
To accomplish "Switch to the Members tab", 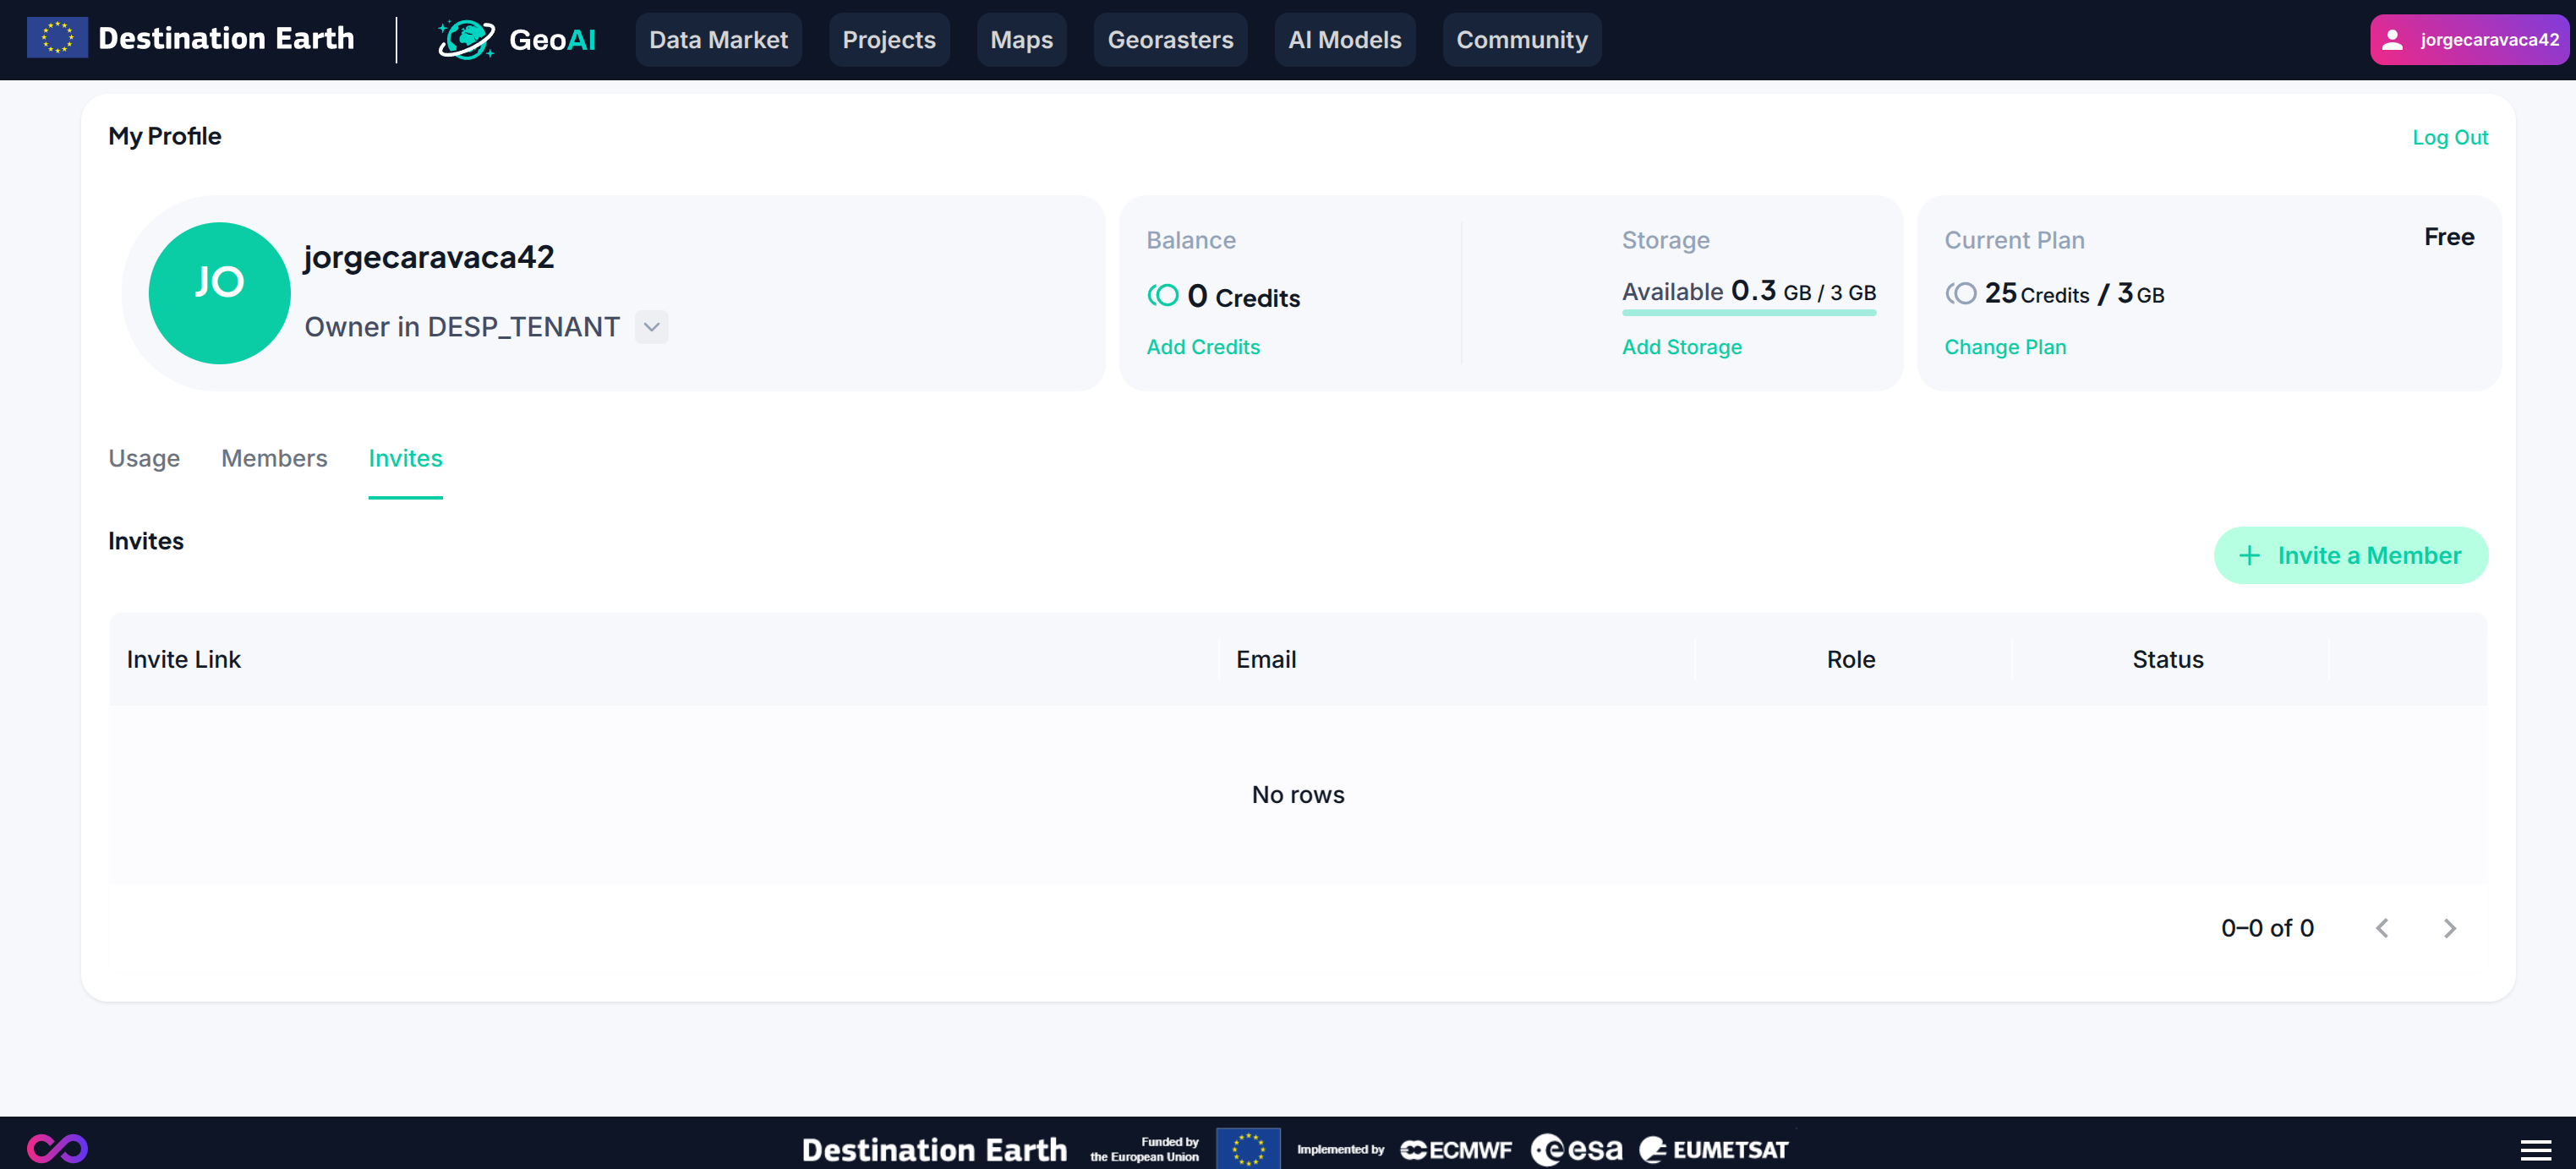I will [274, 458].
